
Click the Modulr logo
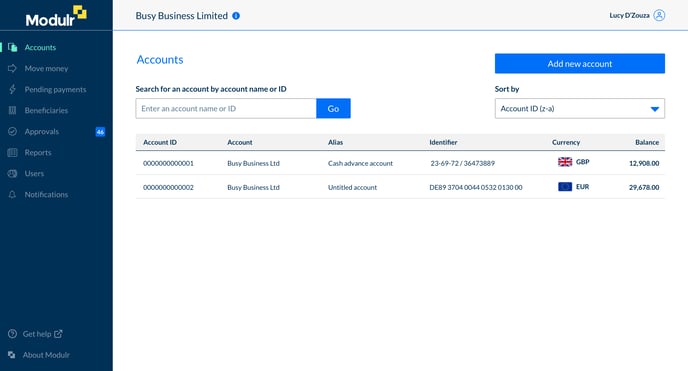point(56,16)
